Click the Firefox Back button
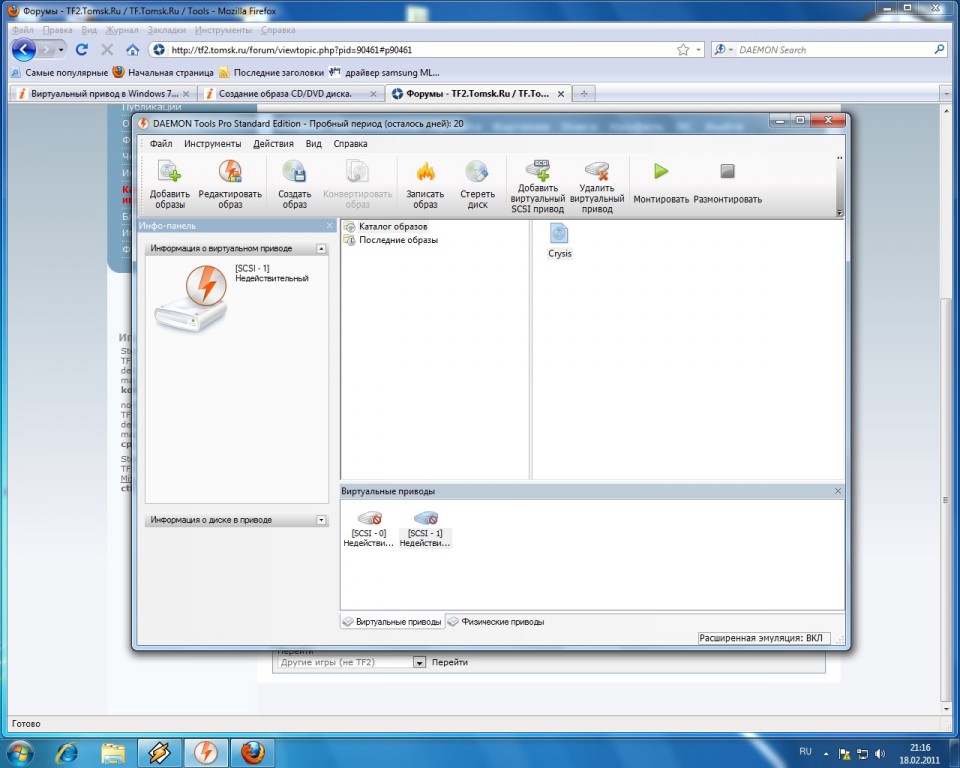 (24, 50)
